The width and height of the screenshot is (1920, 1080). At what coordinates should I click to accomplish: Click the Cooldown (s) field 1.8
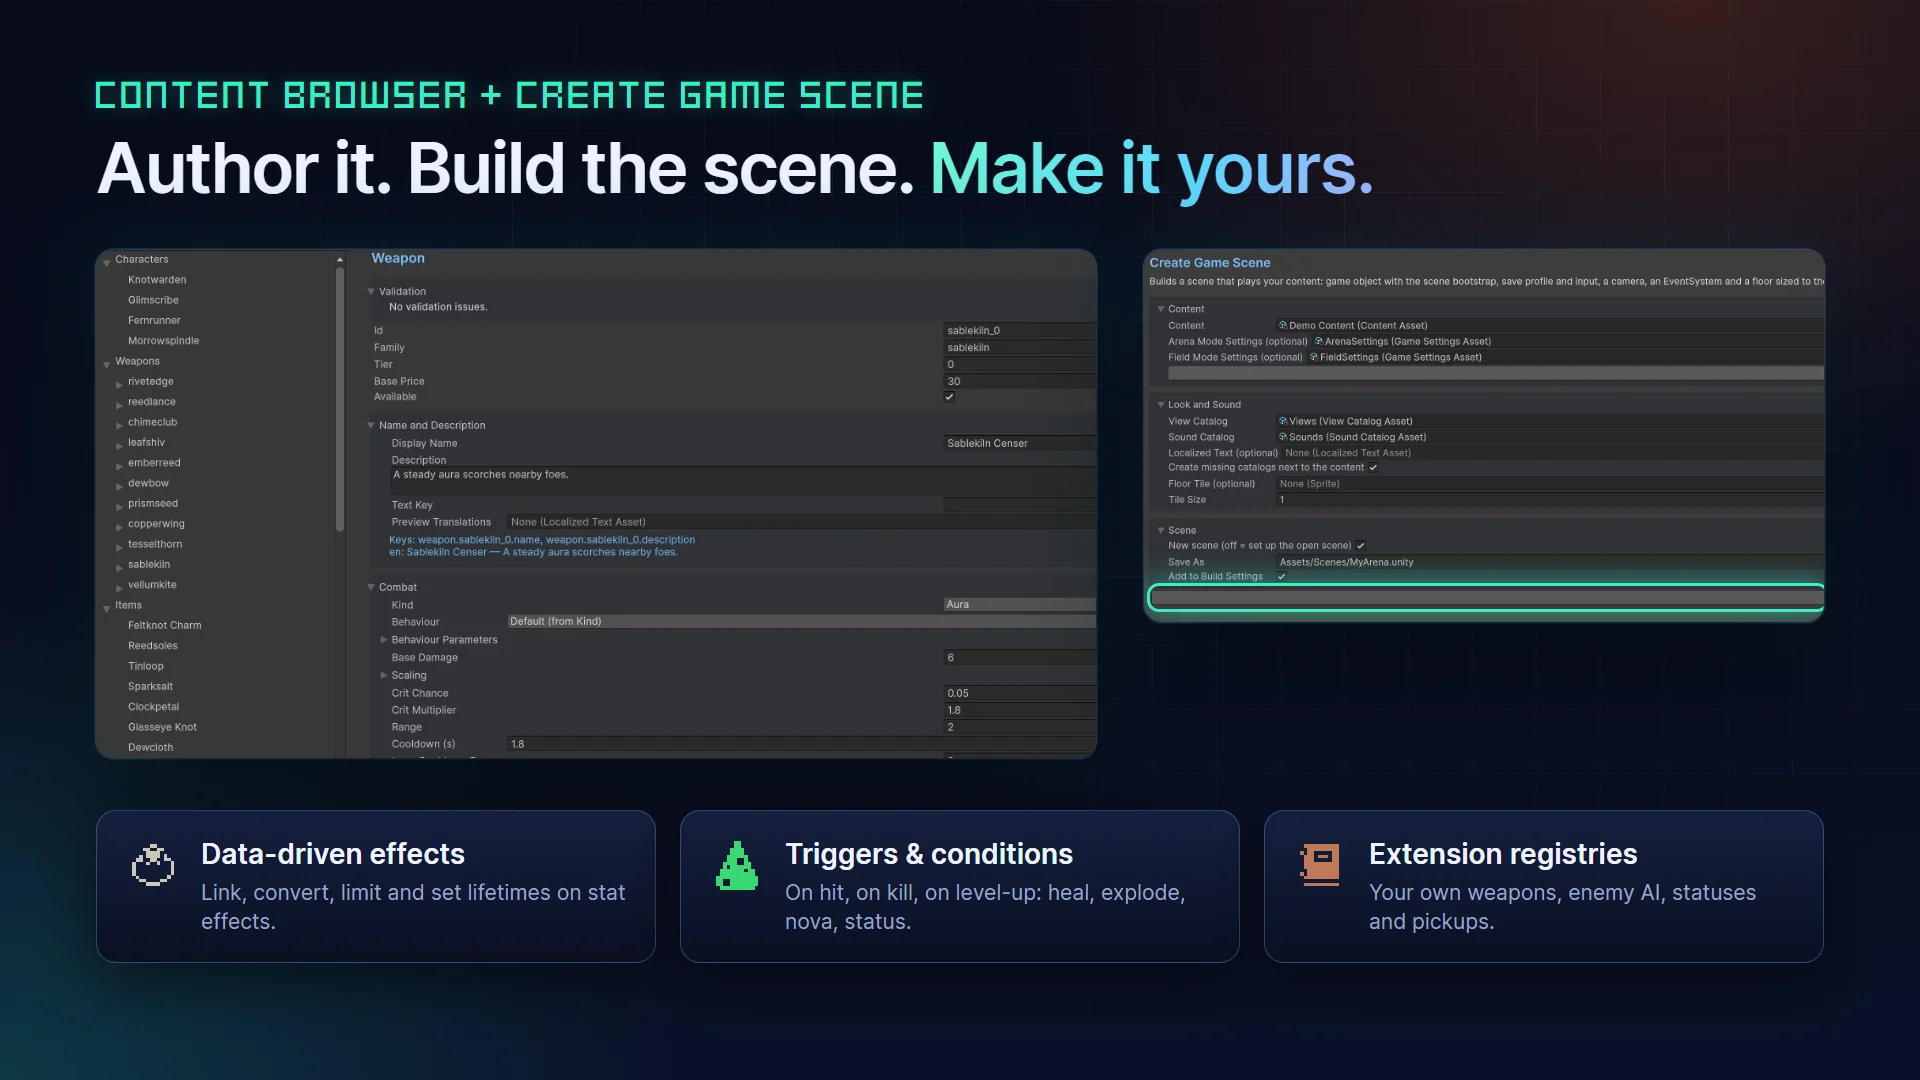[x=801, y=744]
